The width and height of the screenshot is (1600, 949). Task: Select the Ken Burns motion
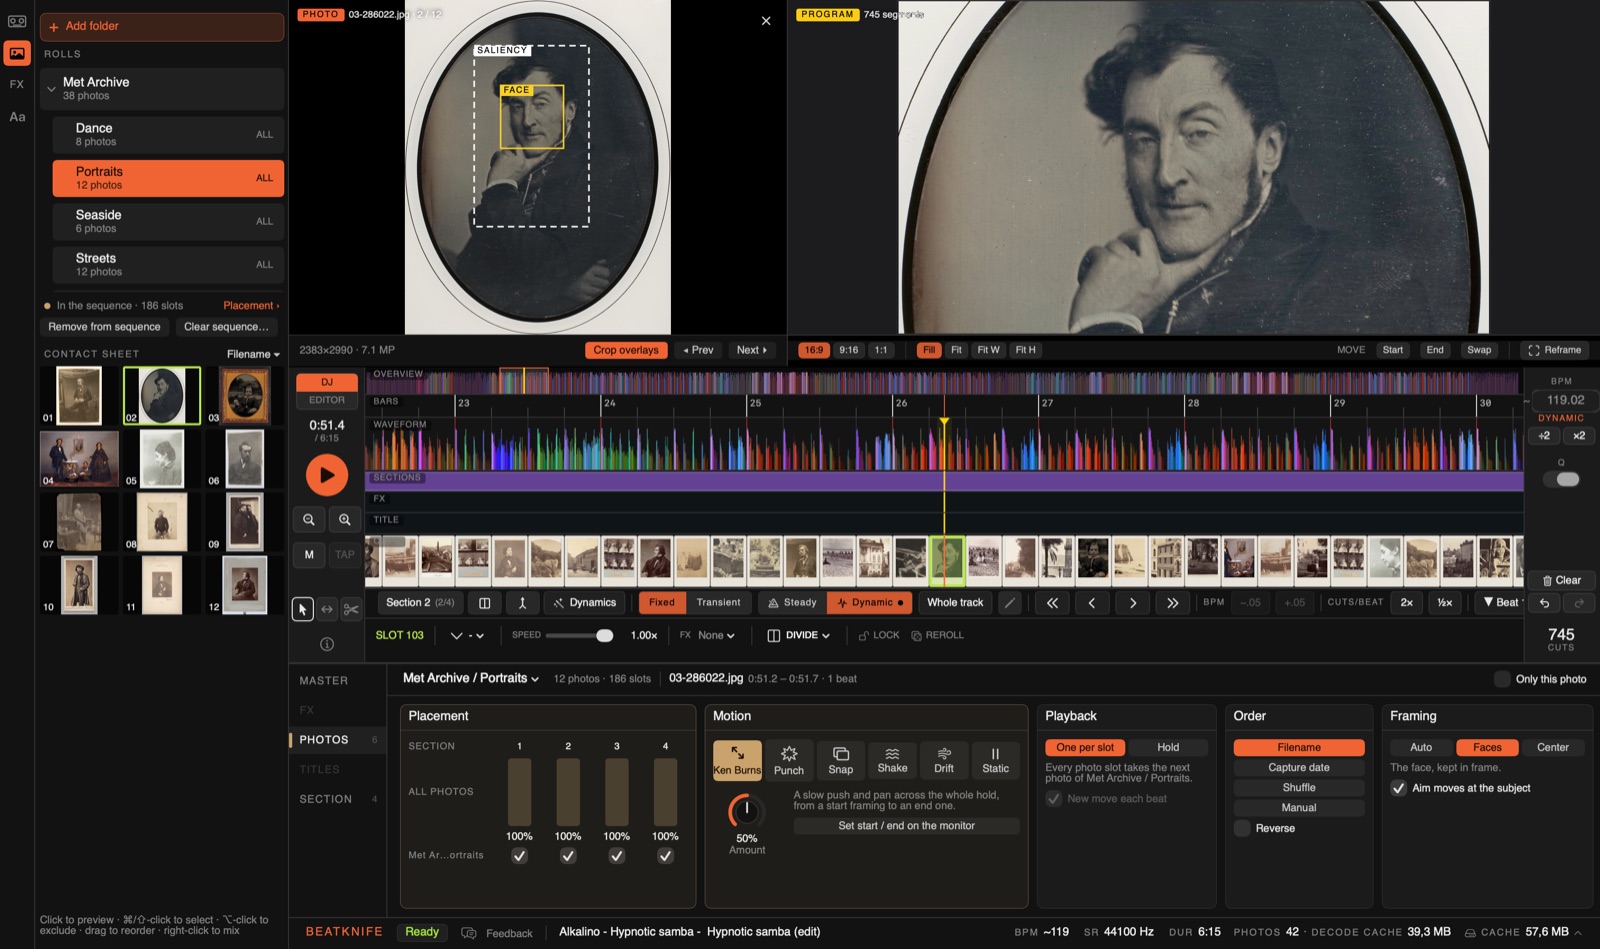tap(737, 760)
